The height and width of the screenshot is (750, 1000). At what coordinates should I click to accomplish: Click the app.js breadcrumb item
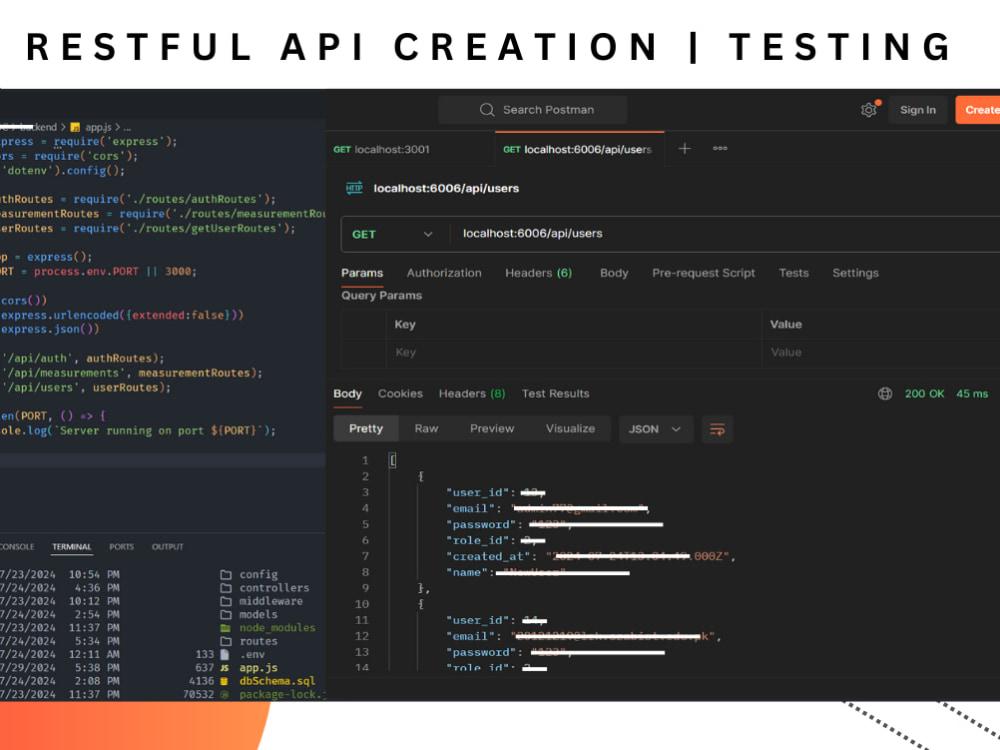pos(98,127)
